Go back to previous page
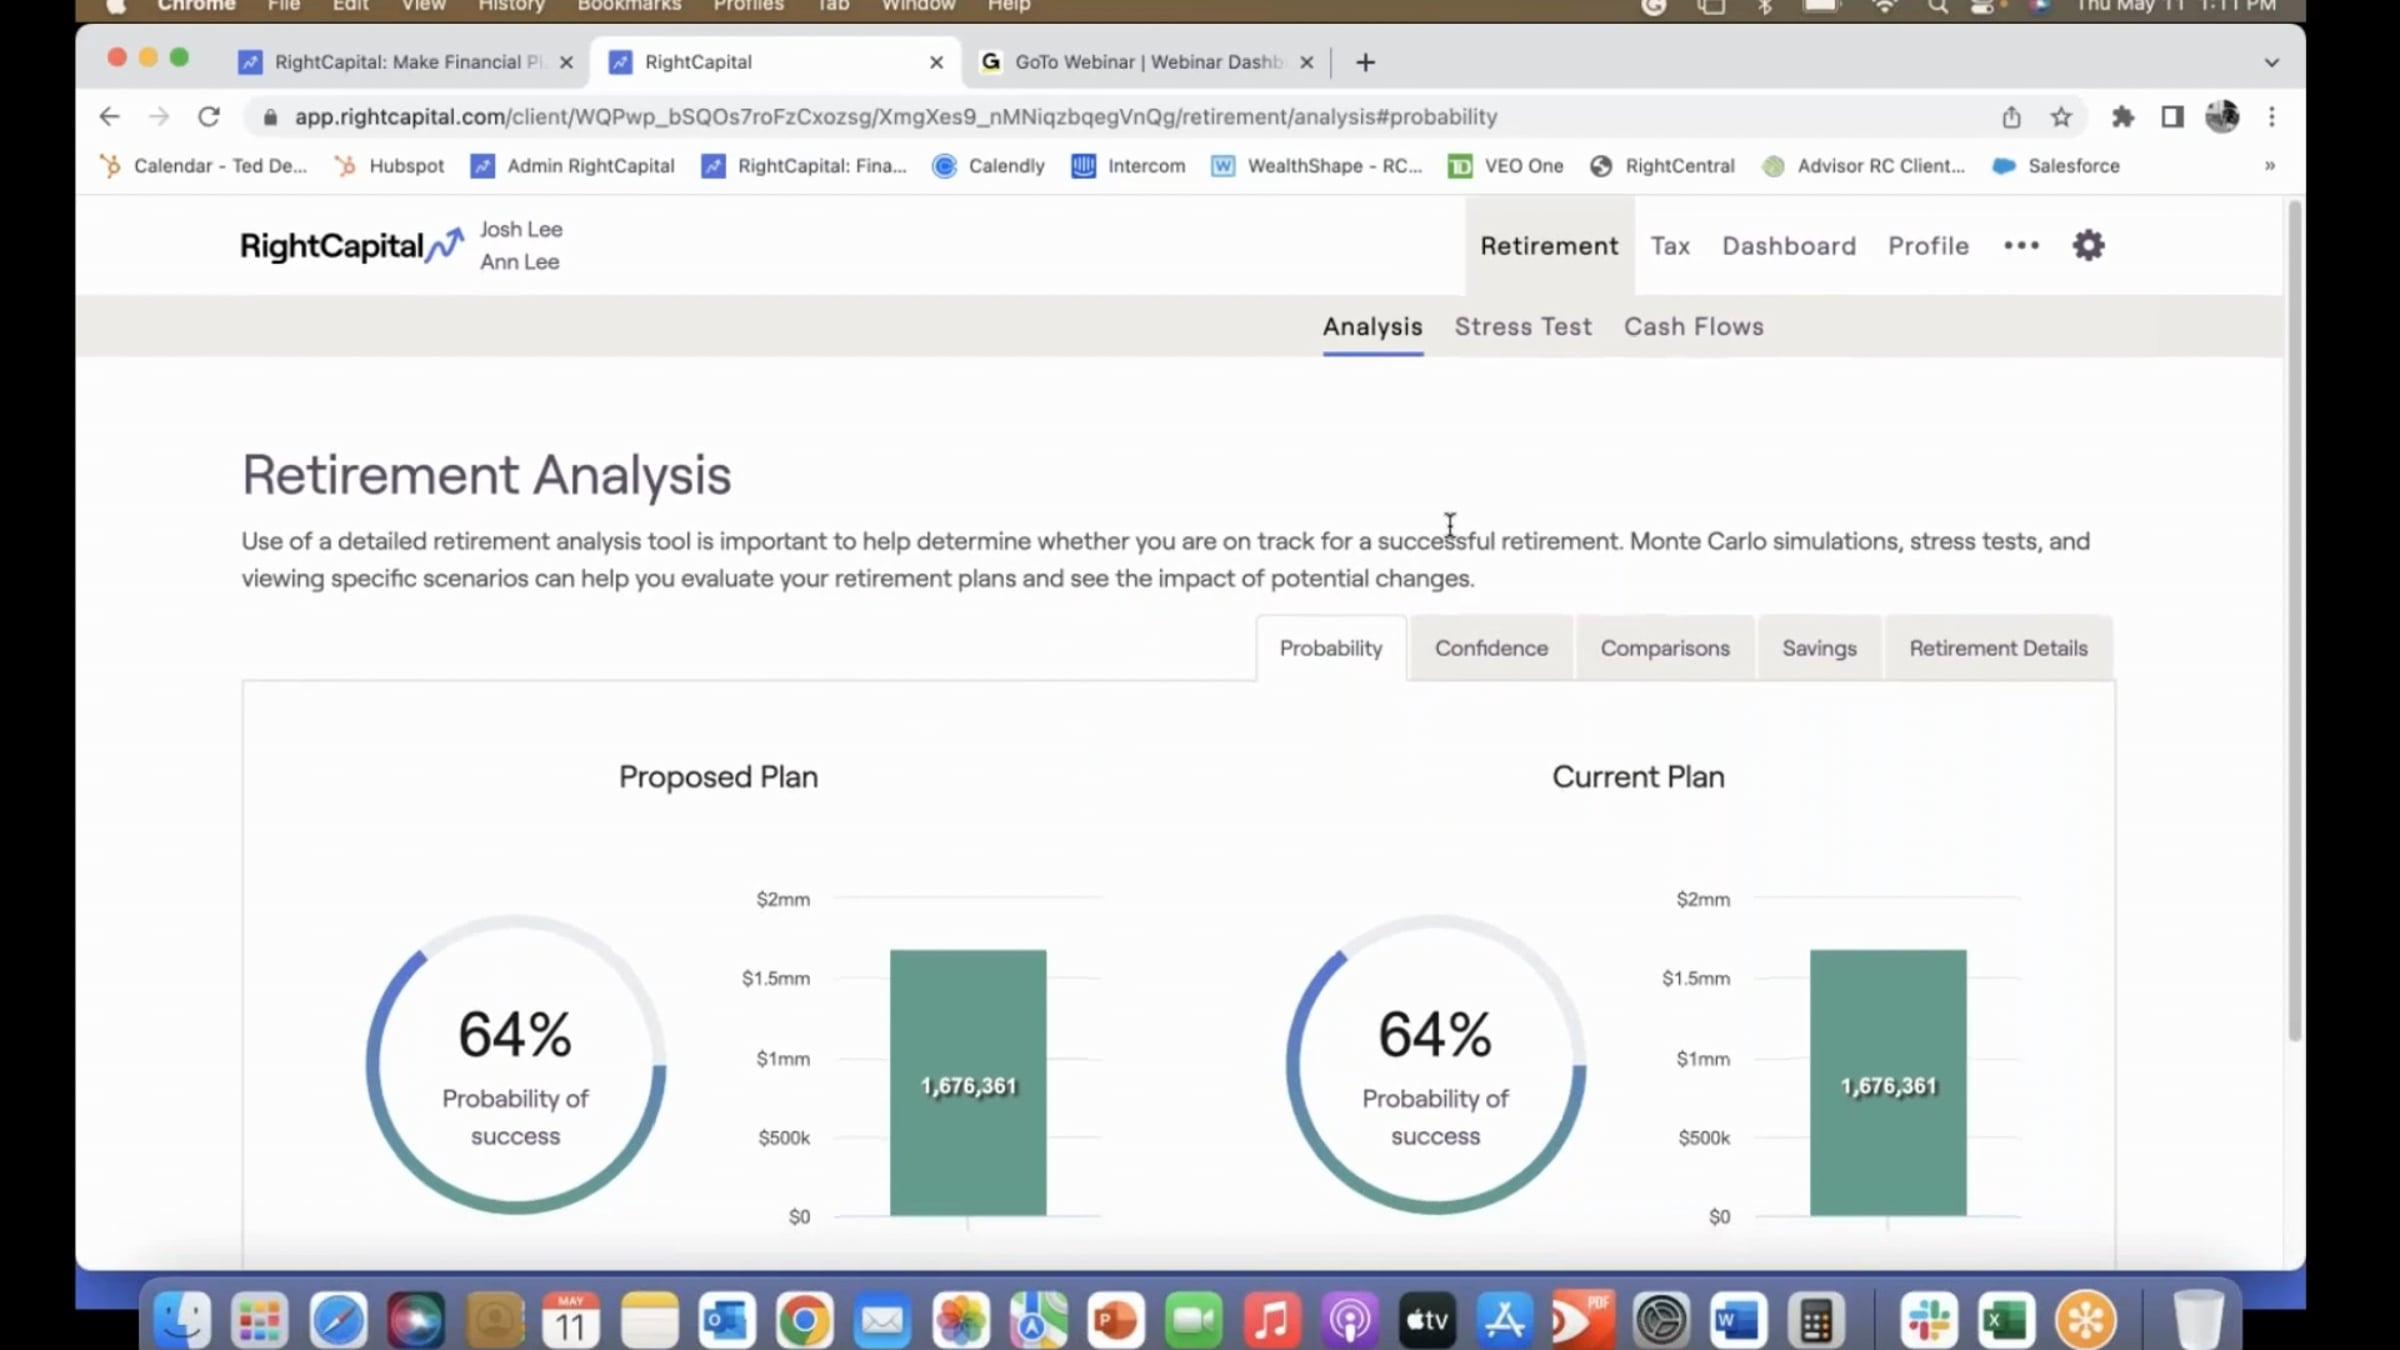The width and height of the screenshot is (2400, 1350). click(x=109, y=117)
